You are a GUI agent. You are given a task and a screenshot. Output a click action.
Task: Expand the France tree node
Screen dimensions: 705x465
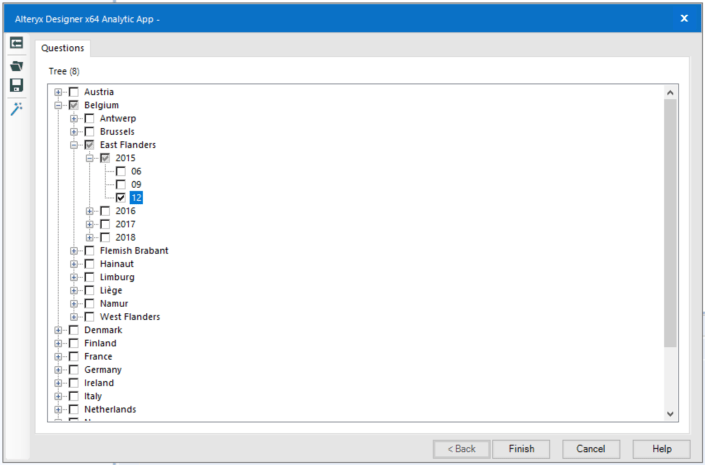(x=59, y=357)
